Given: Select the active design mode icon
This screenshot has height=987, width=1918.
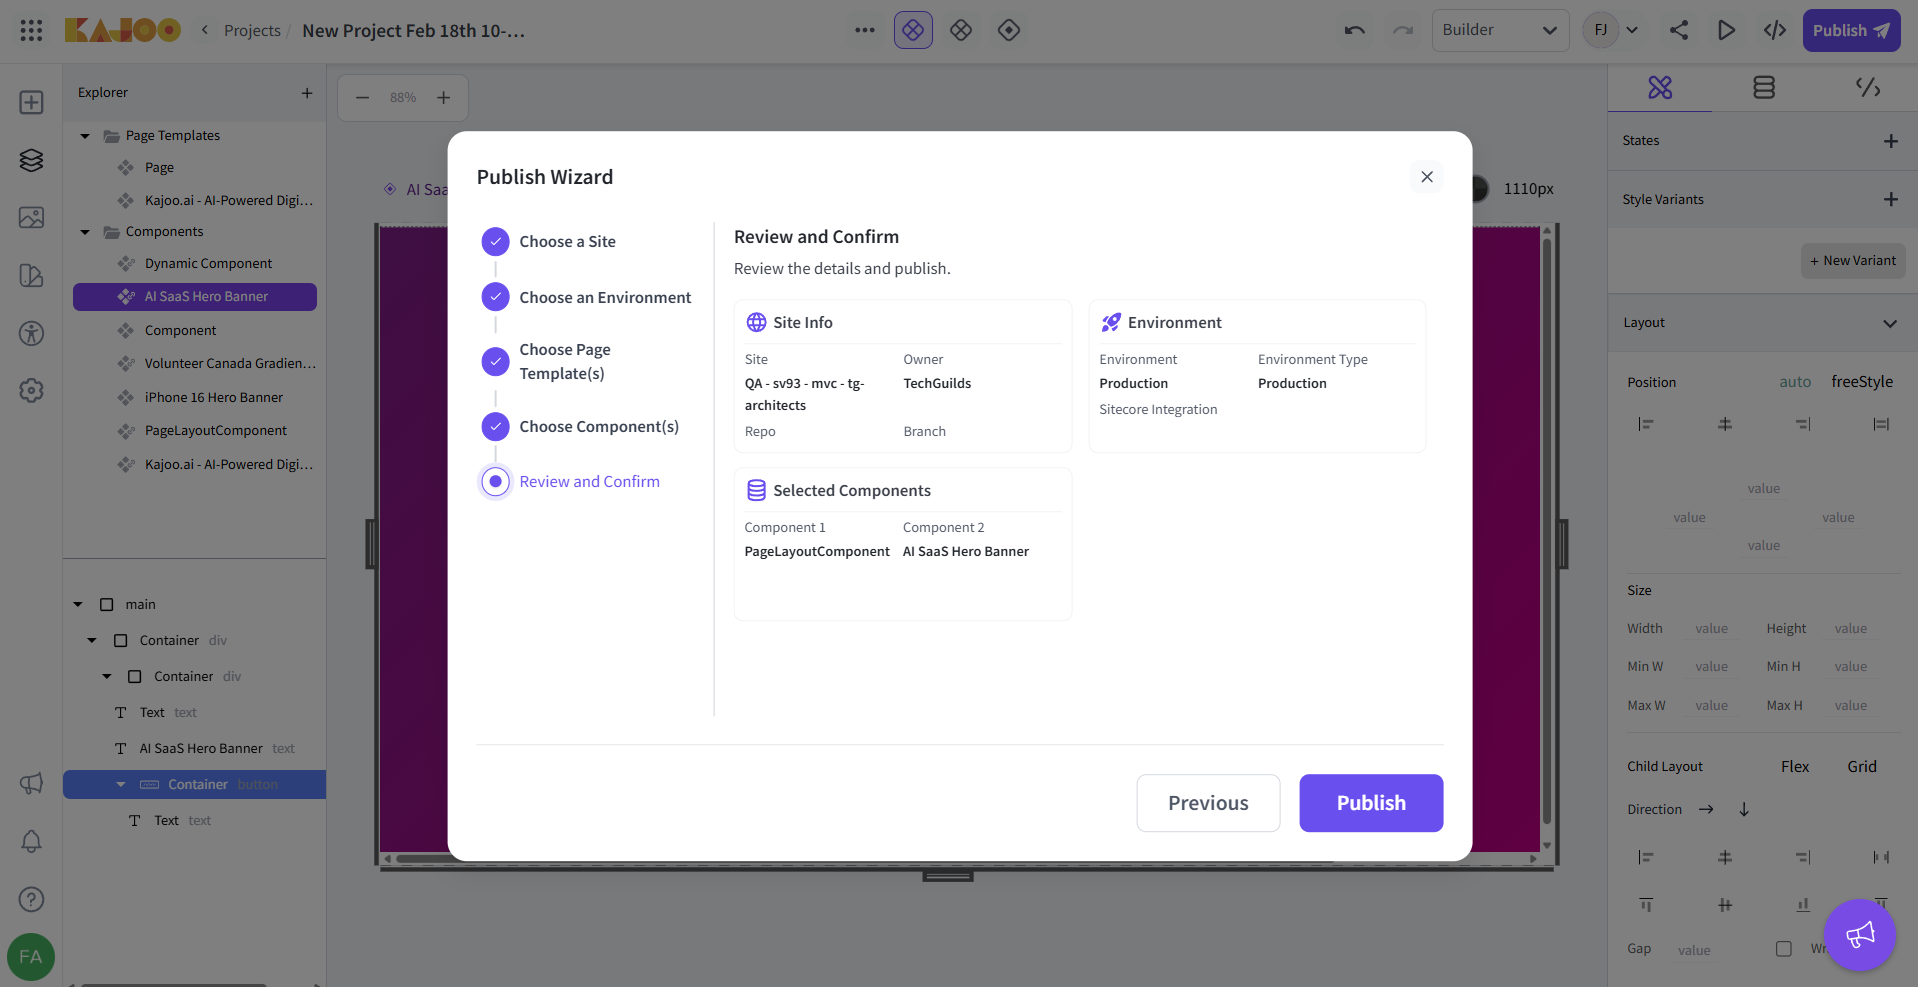Looking at the screenshot, I should click(x=913, y=30).
